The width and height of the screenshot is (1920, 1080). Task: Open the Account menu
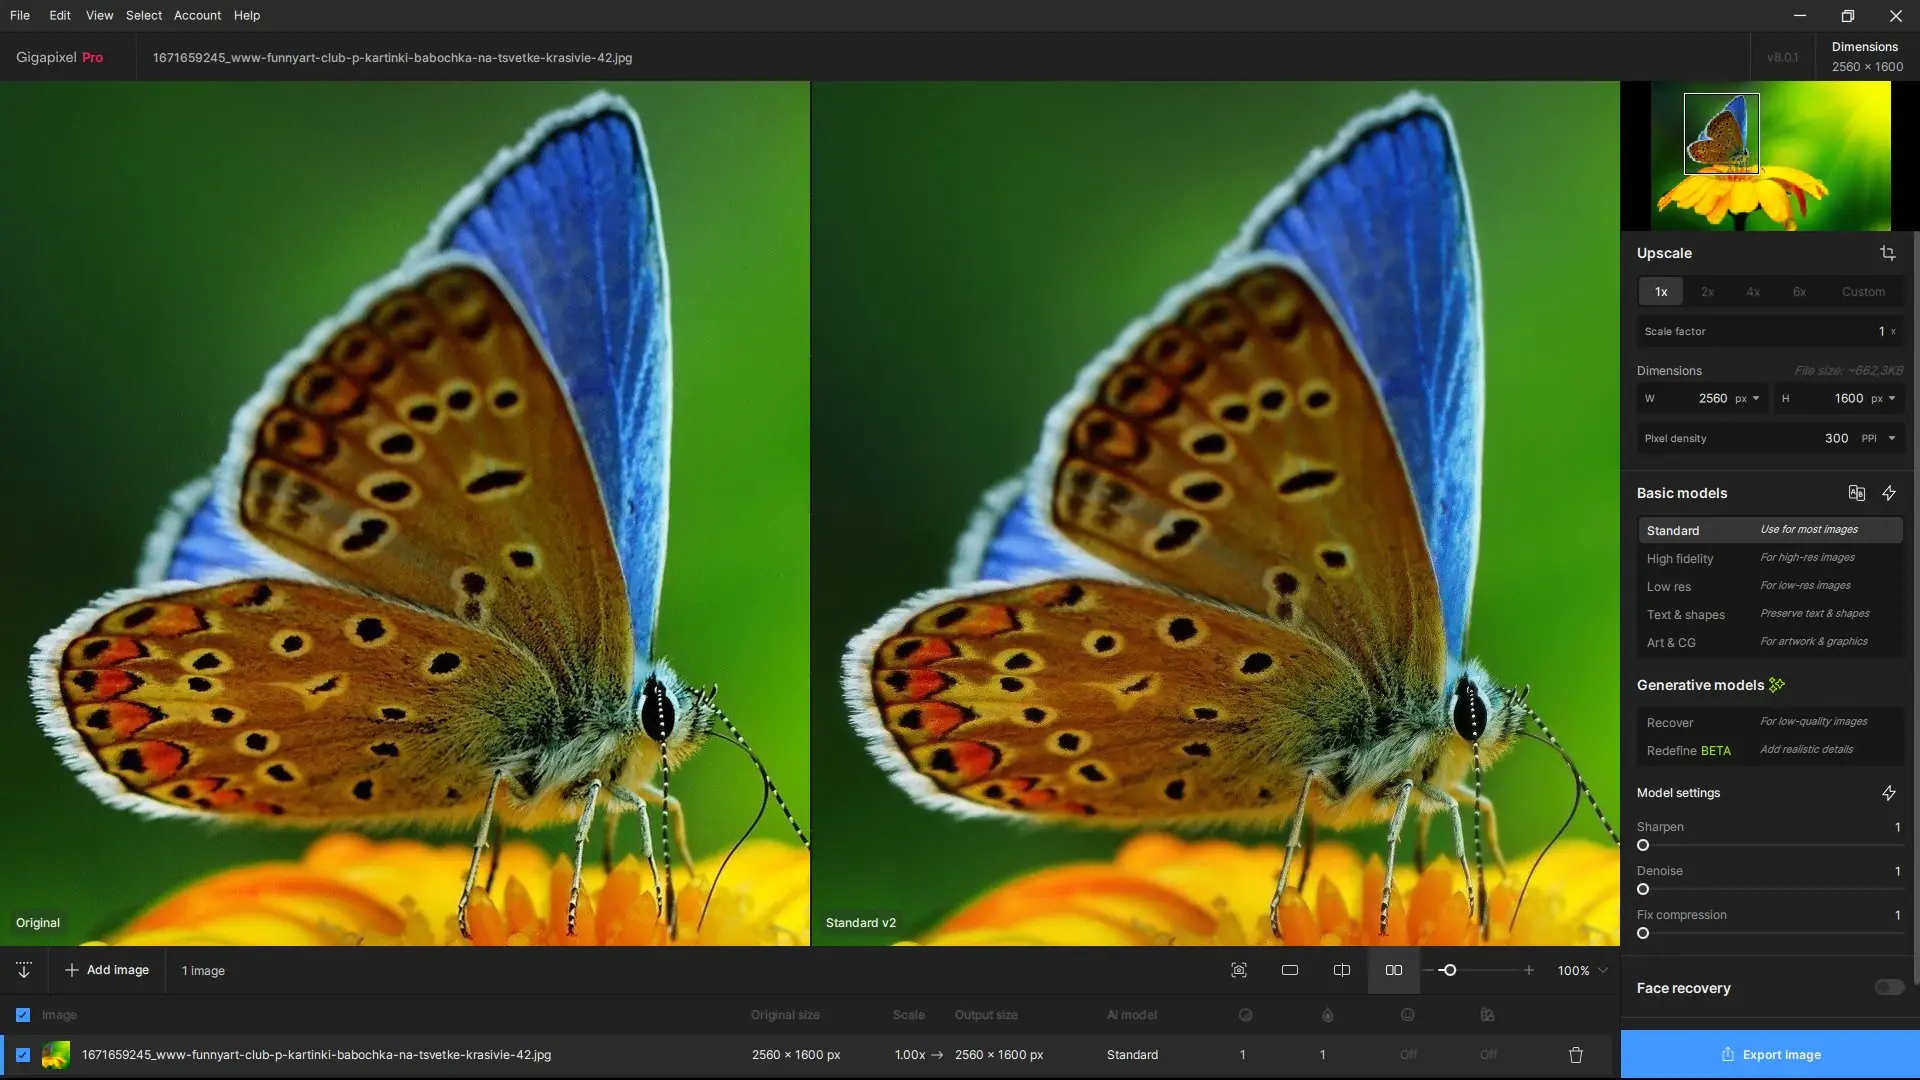tap(197, 15)
